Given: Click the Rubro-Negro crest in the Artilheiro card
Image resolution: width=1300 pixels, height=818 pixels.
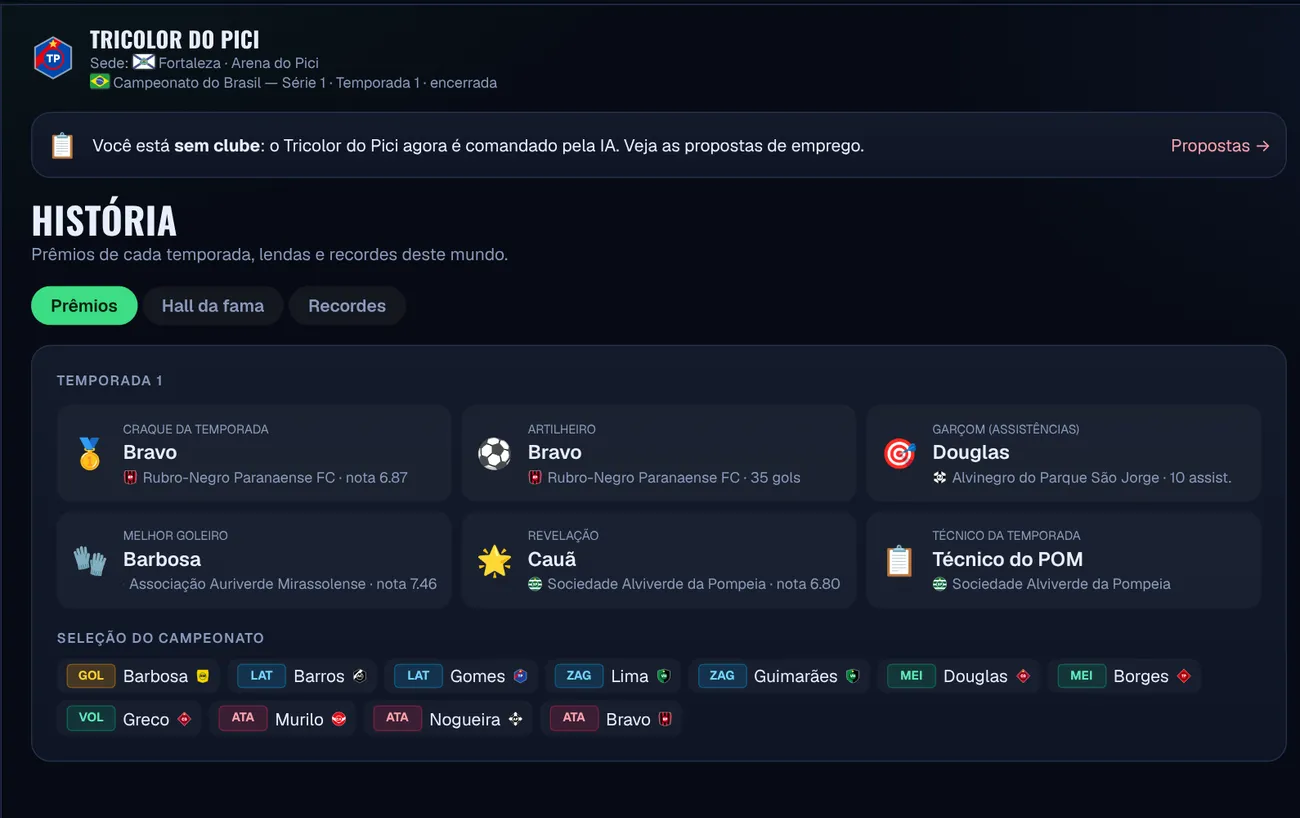Looking at the screenshot, I should tap(535, 478).
